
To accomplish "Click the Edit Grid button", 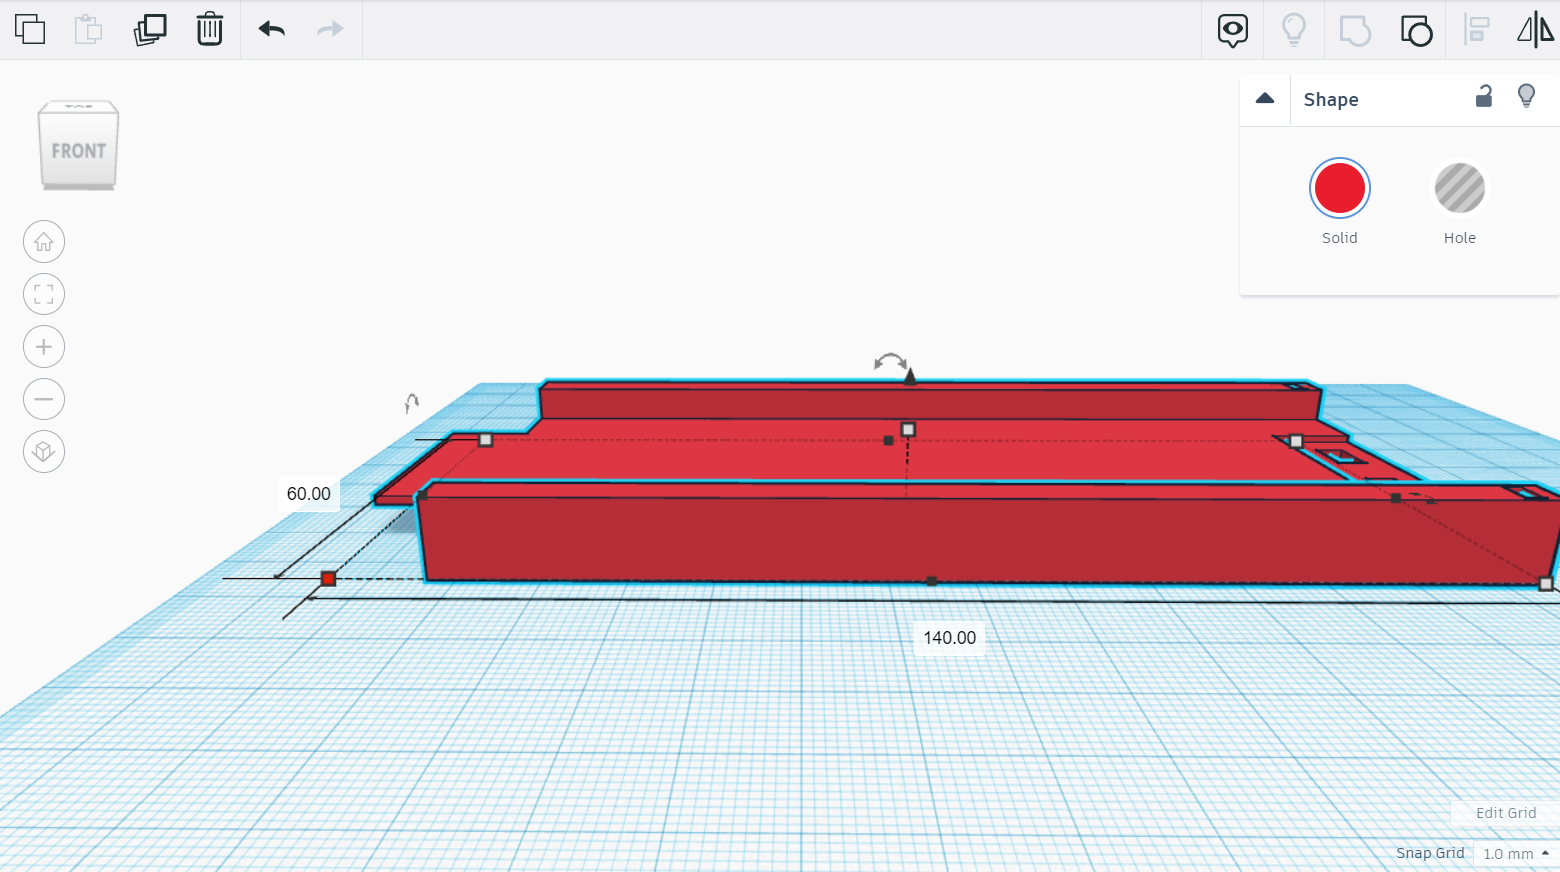I will coord(1503,813).
